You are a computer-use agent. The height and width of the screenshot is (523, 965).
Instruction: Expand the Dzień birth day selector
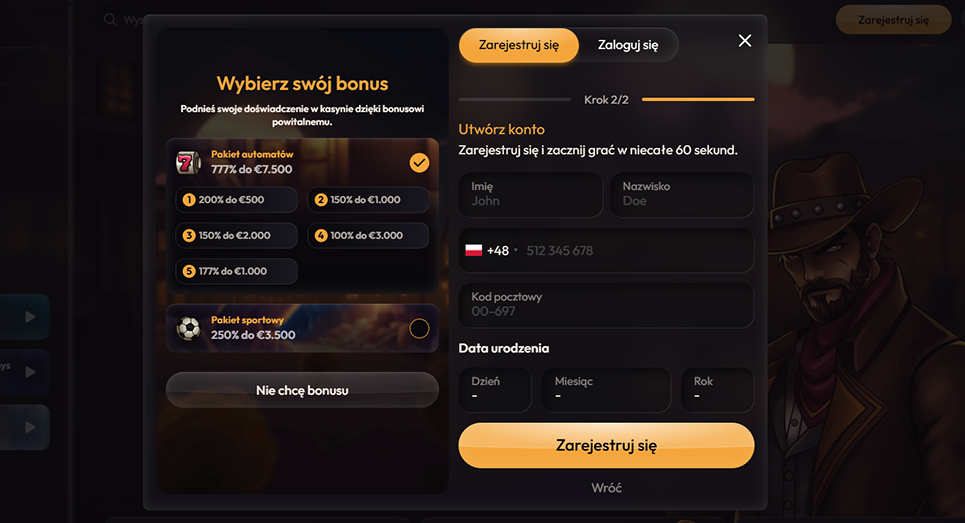[x=495, y=389]
